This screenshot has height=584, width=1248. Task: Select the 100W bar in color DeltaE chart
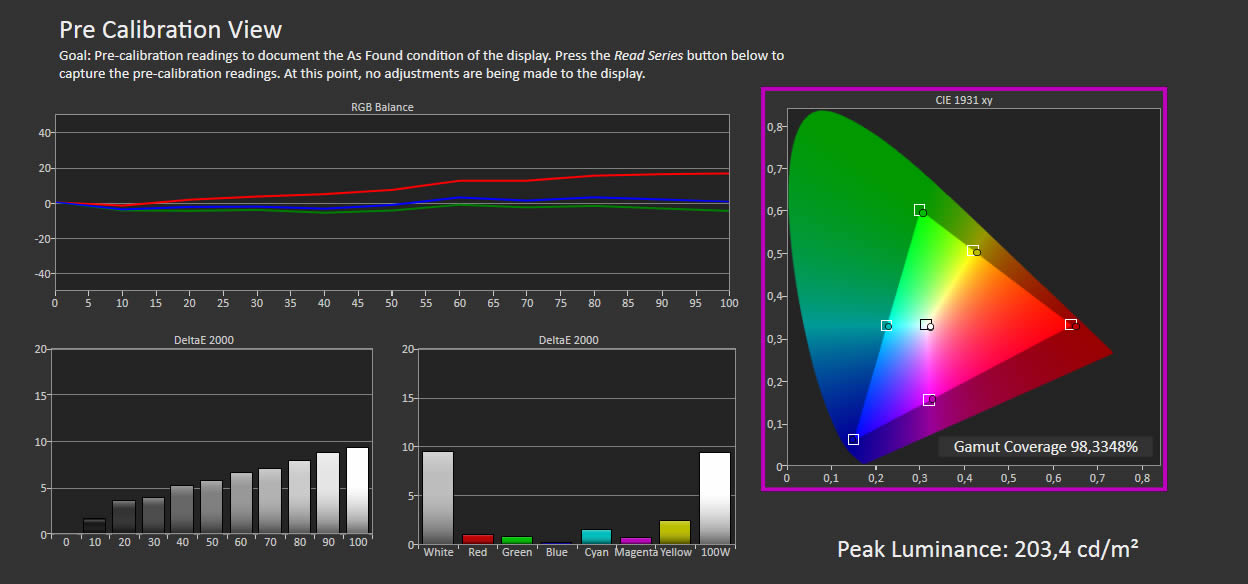pos(714,497)
